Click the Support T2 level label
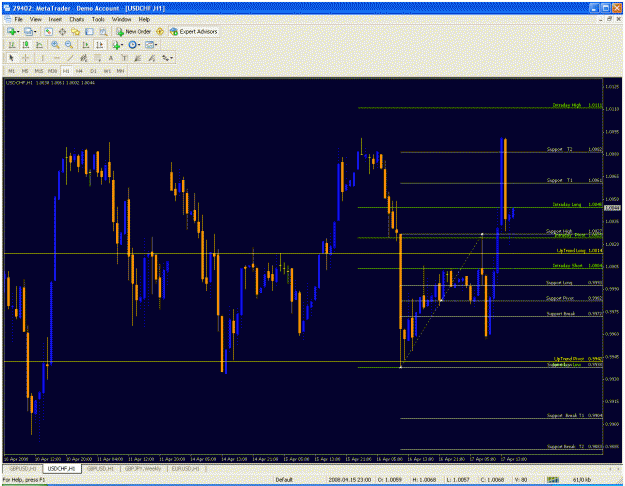Viewport: 625px width, 486px height. tap(559, 149)
